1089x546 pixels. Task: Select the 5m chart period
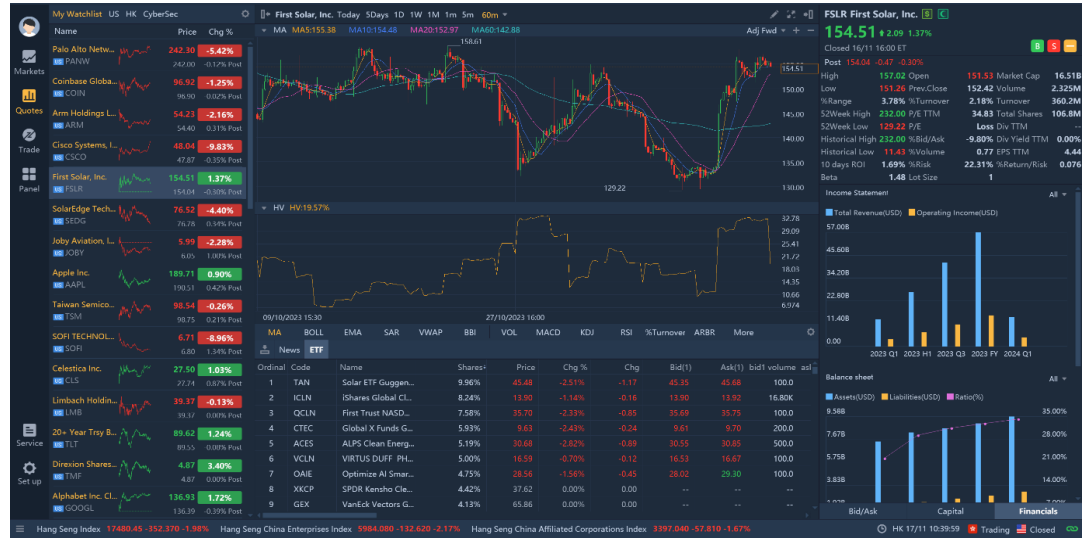pyautogui.click(x=468, y=15)
